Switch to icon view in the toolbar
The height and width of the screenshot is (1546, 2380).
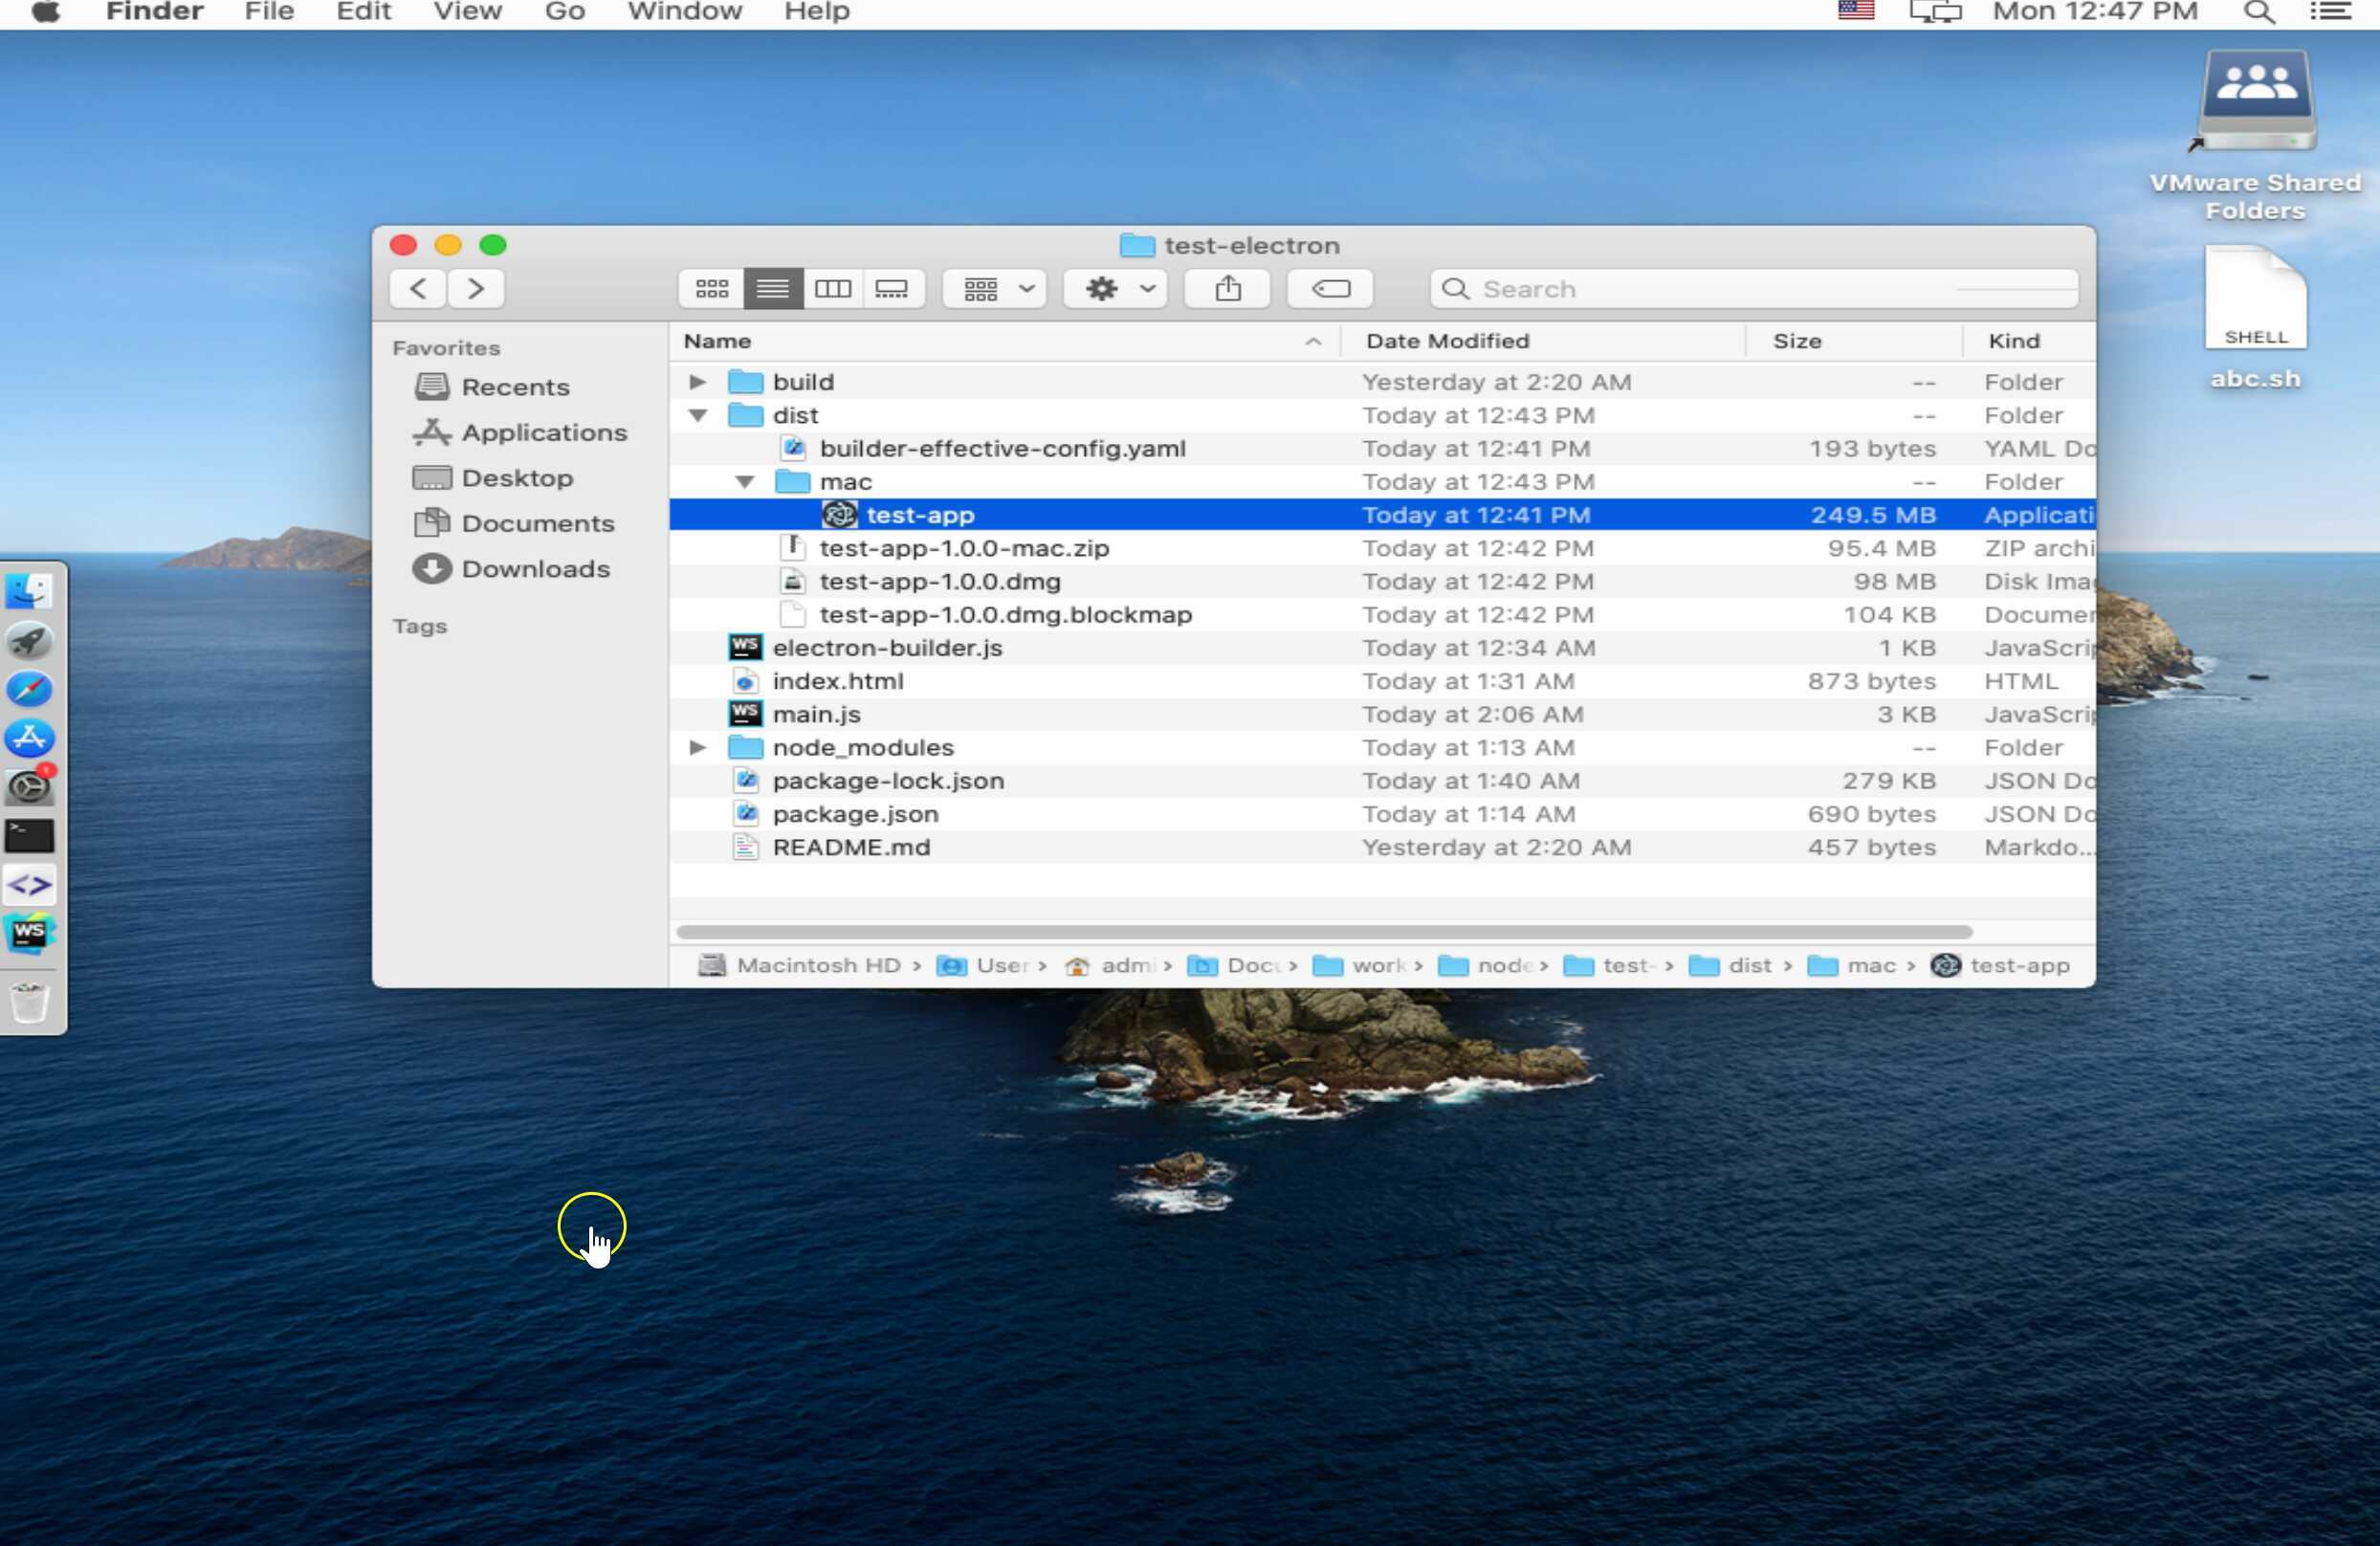point(711,288)
